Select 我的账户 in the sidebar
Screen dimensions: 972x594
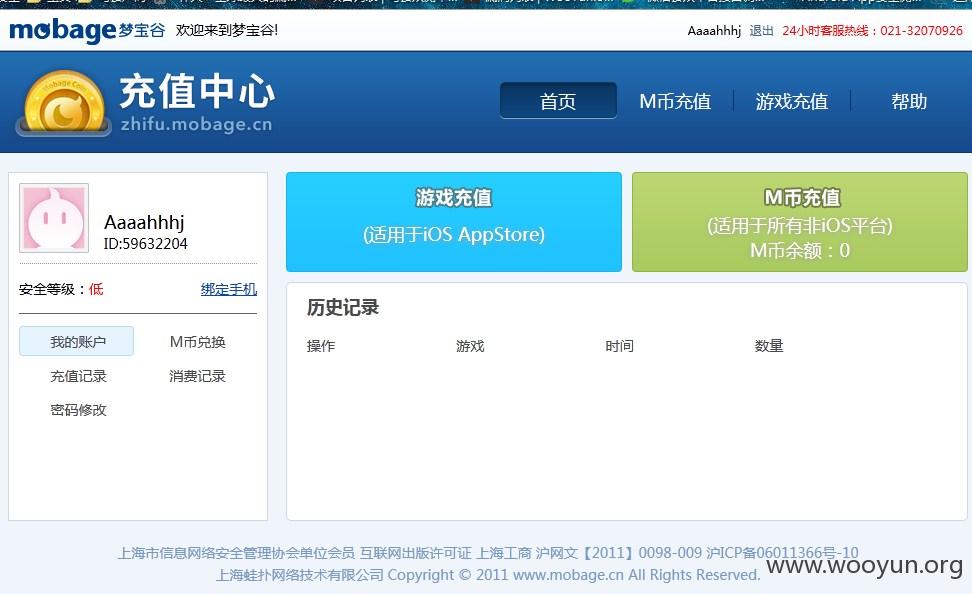pyautogui.click(x=76, y=341)
